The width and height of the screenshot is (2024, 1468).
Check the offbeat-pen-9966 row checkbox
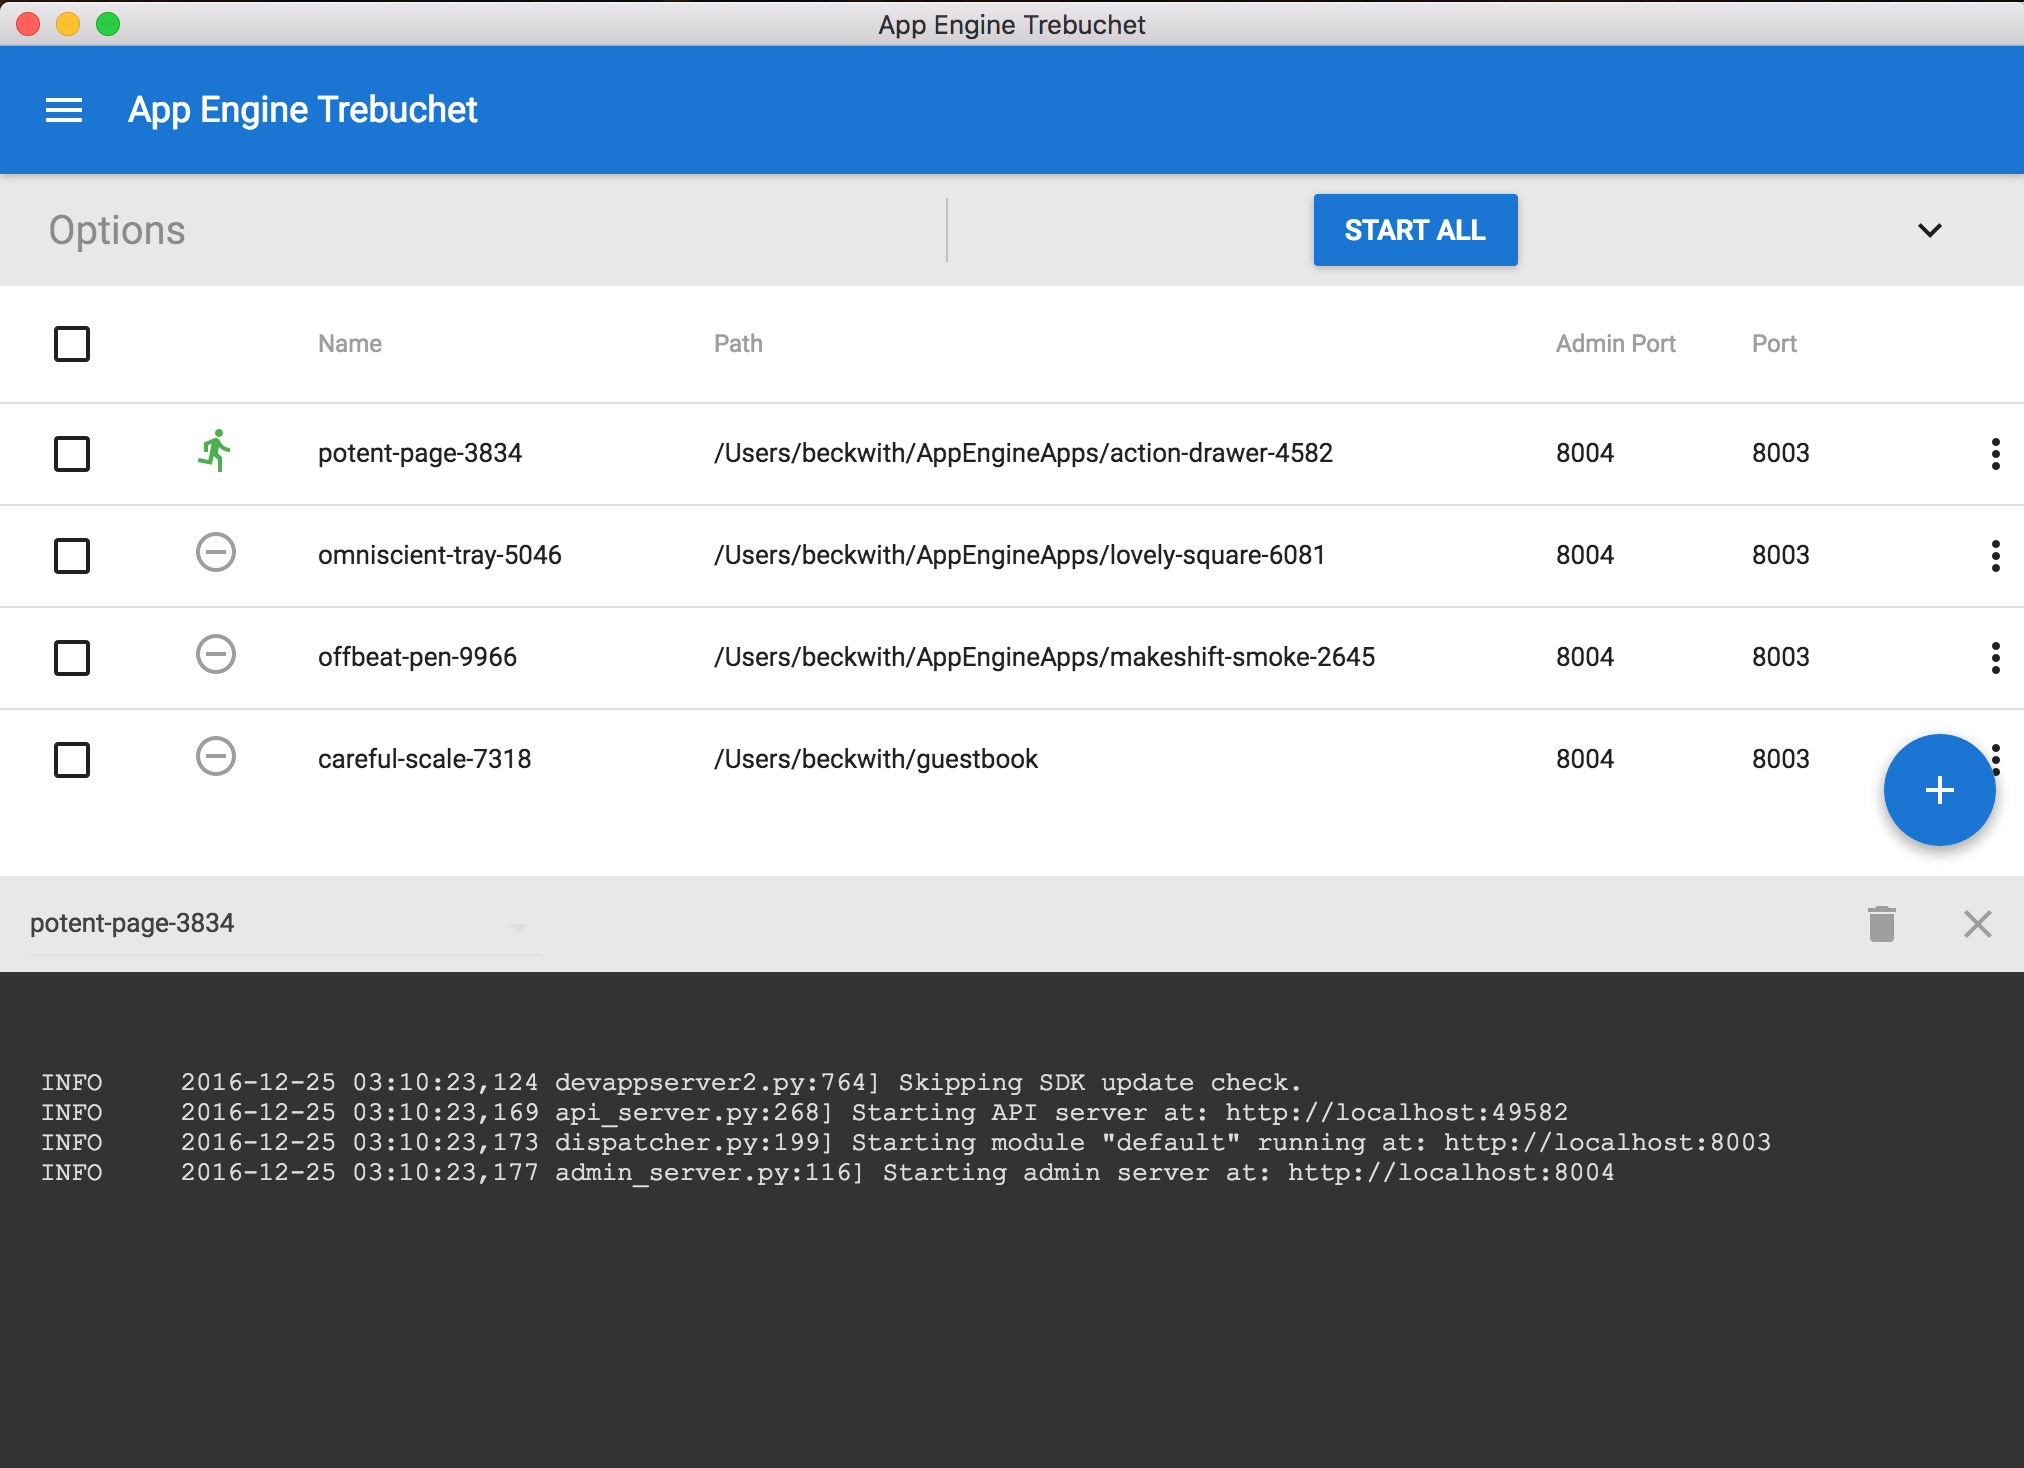pyautogui.click(x=72, y=658)
